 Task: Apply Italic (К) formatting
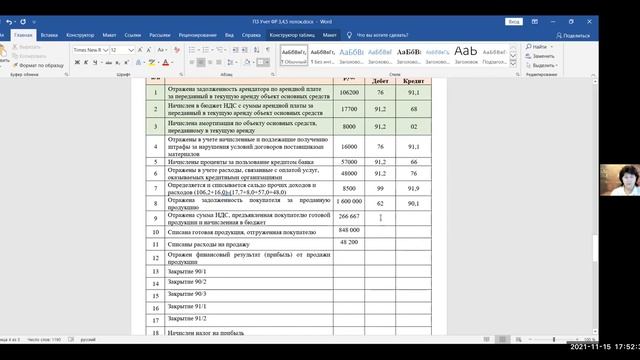click(86, 62)
